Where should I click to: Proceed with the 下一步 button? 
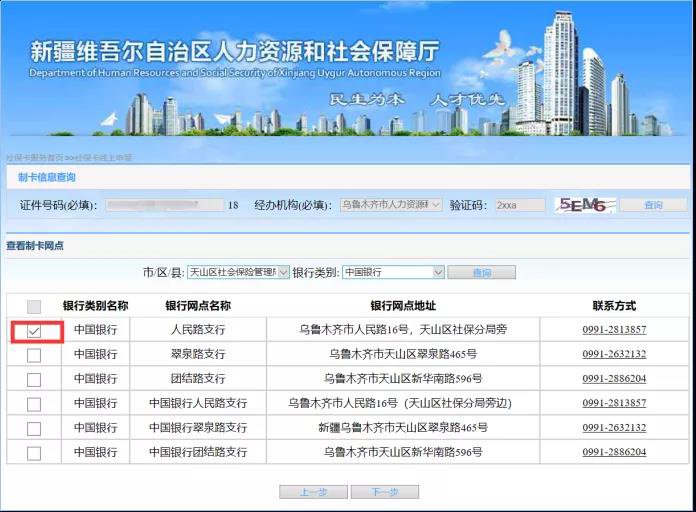pyautogui.click(x=384, y=492)
